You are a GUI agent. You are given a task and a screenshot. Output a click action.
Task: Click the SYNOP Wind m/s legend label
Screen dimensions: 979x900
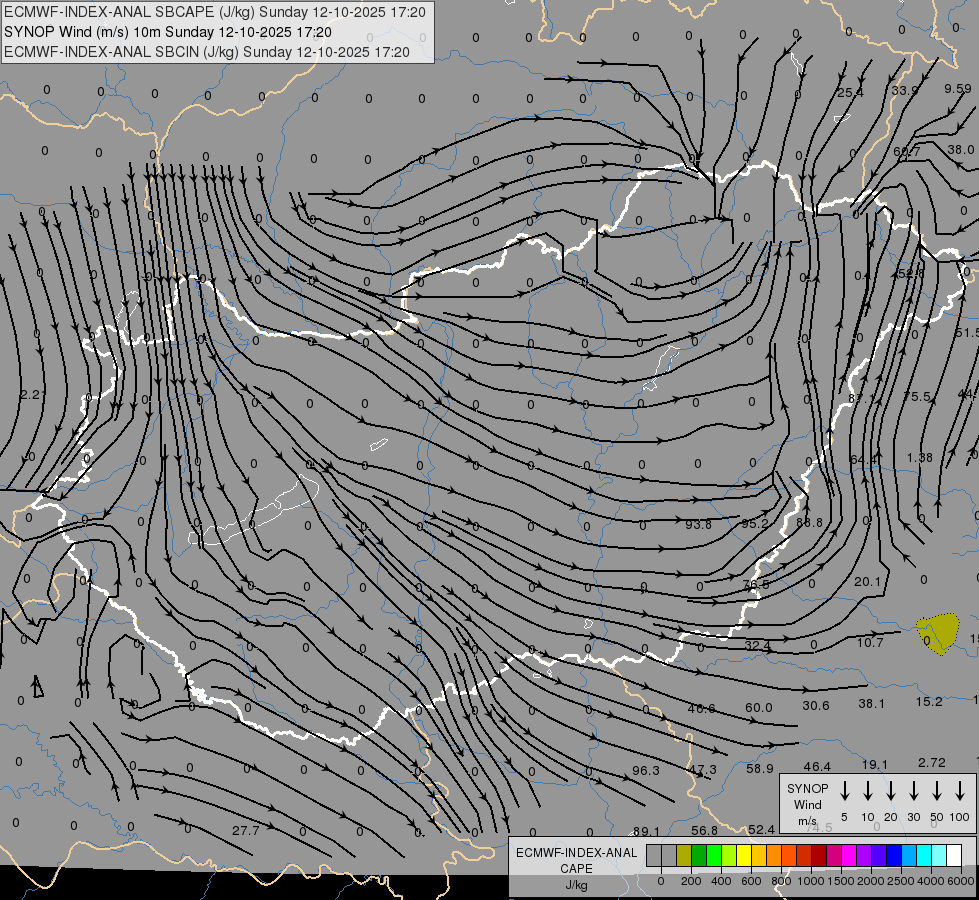pyautogui.click(x=807, y=805)
